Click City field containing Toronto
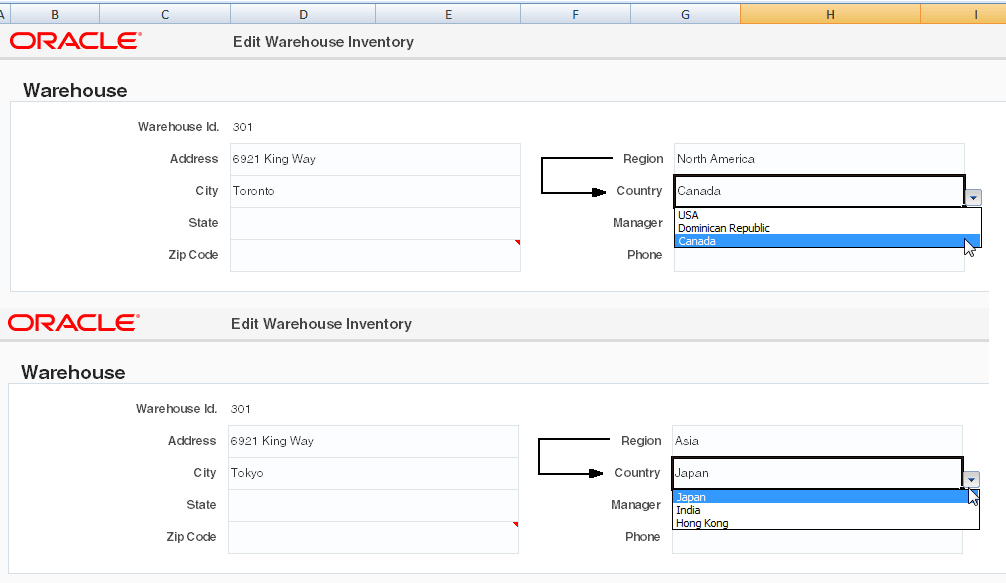The image size is (1006, 583). pyautogui.click(x=375, y=191)
